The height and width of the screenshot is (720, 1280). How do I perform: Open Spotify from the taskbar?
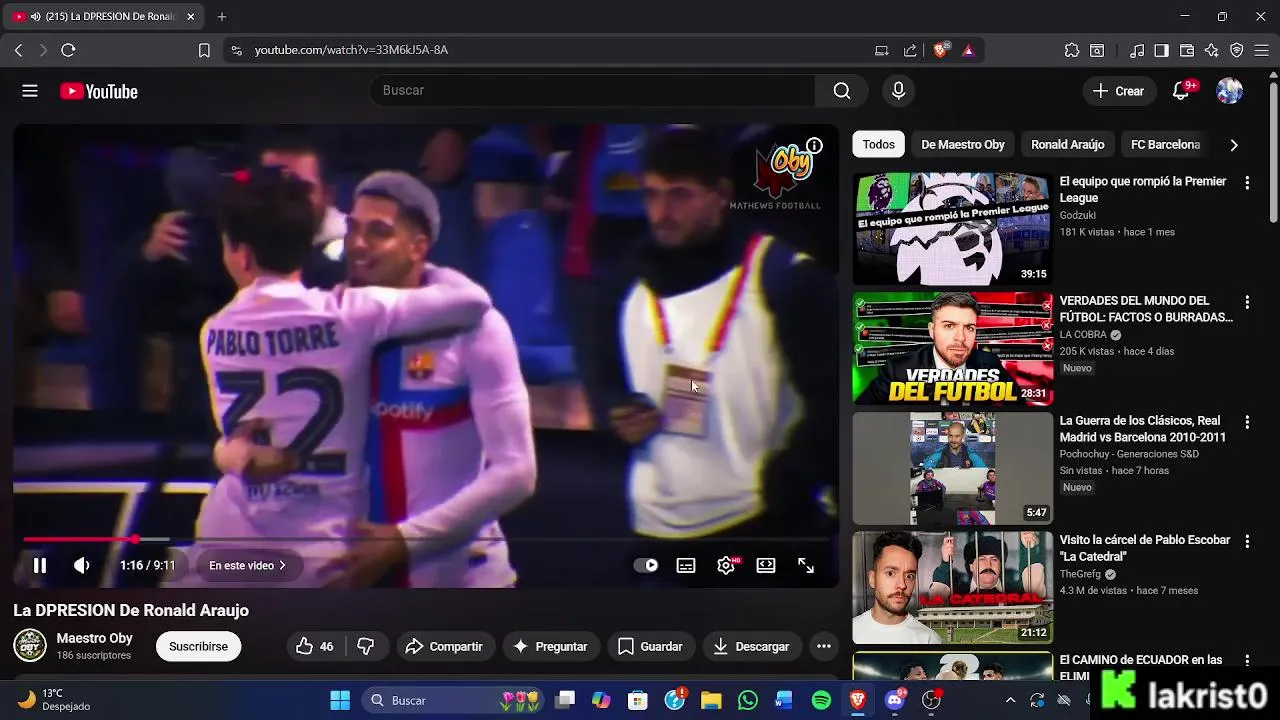[x=821, y=700]
